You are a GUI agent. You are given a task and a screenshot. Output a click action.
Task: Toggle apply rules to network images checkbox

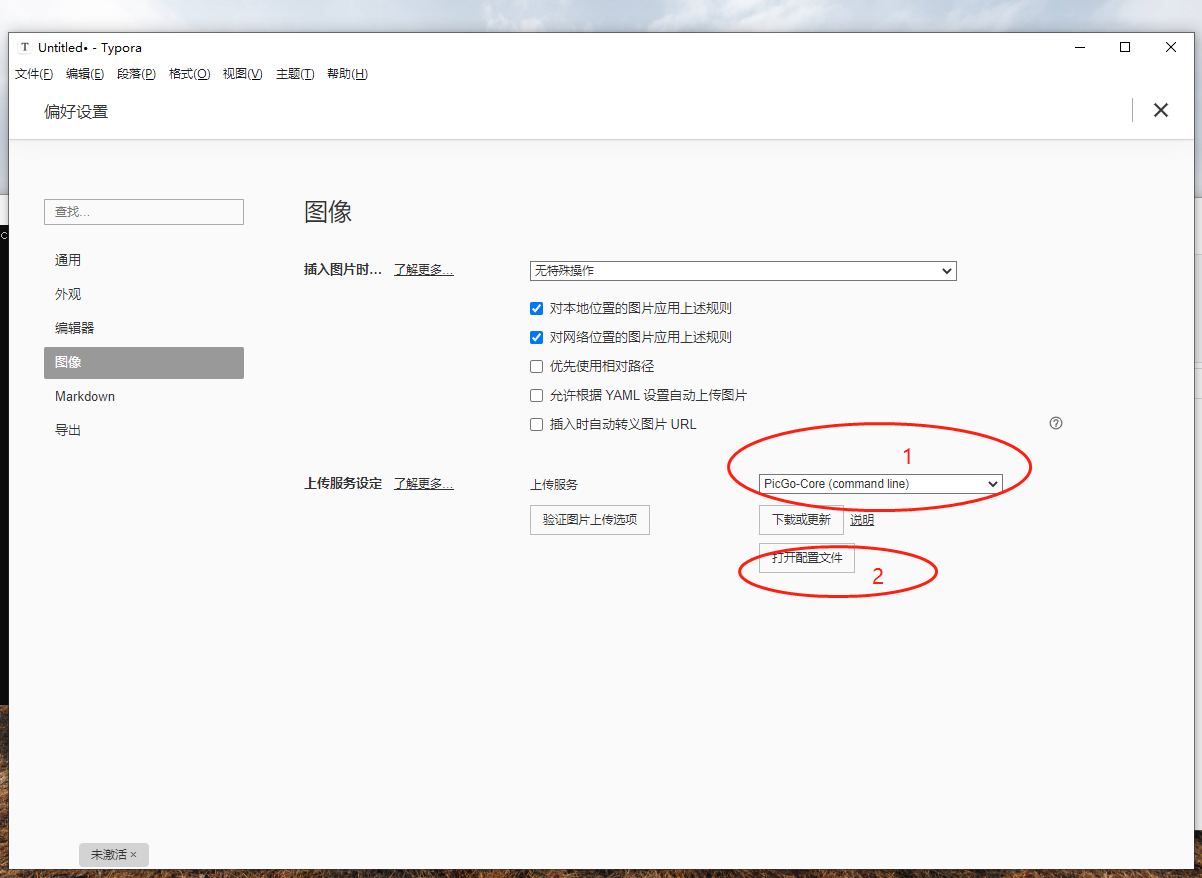coord(536,337)
